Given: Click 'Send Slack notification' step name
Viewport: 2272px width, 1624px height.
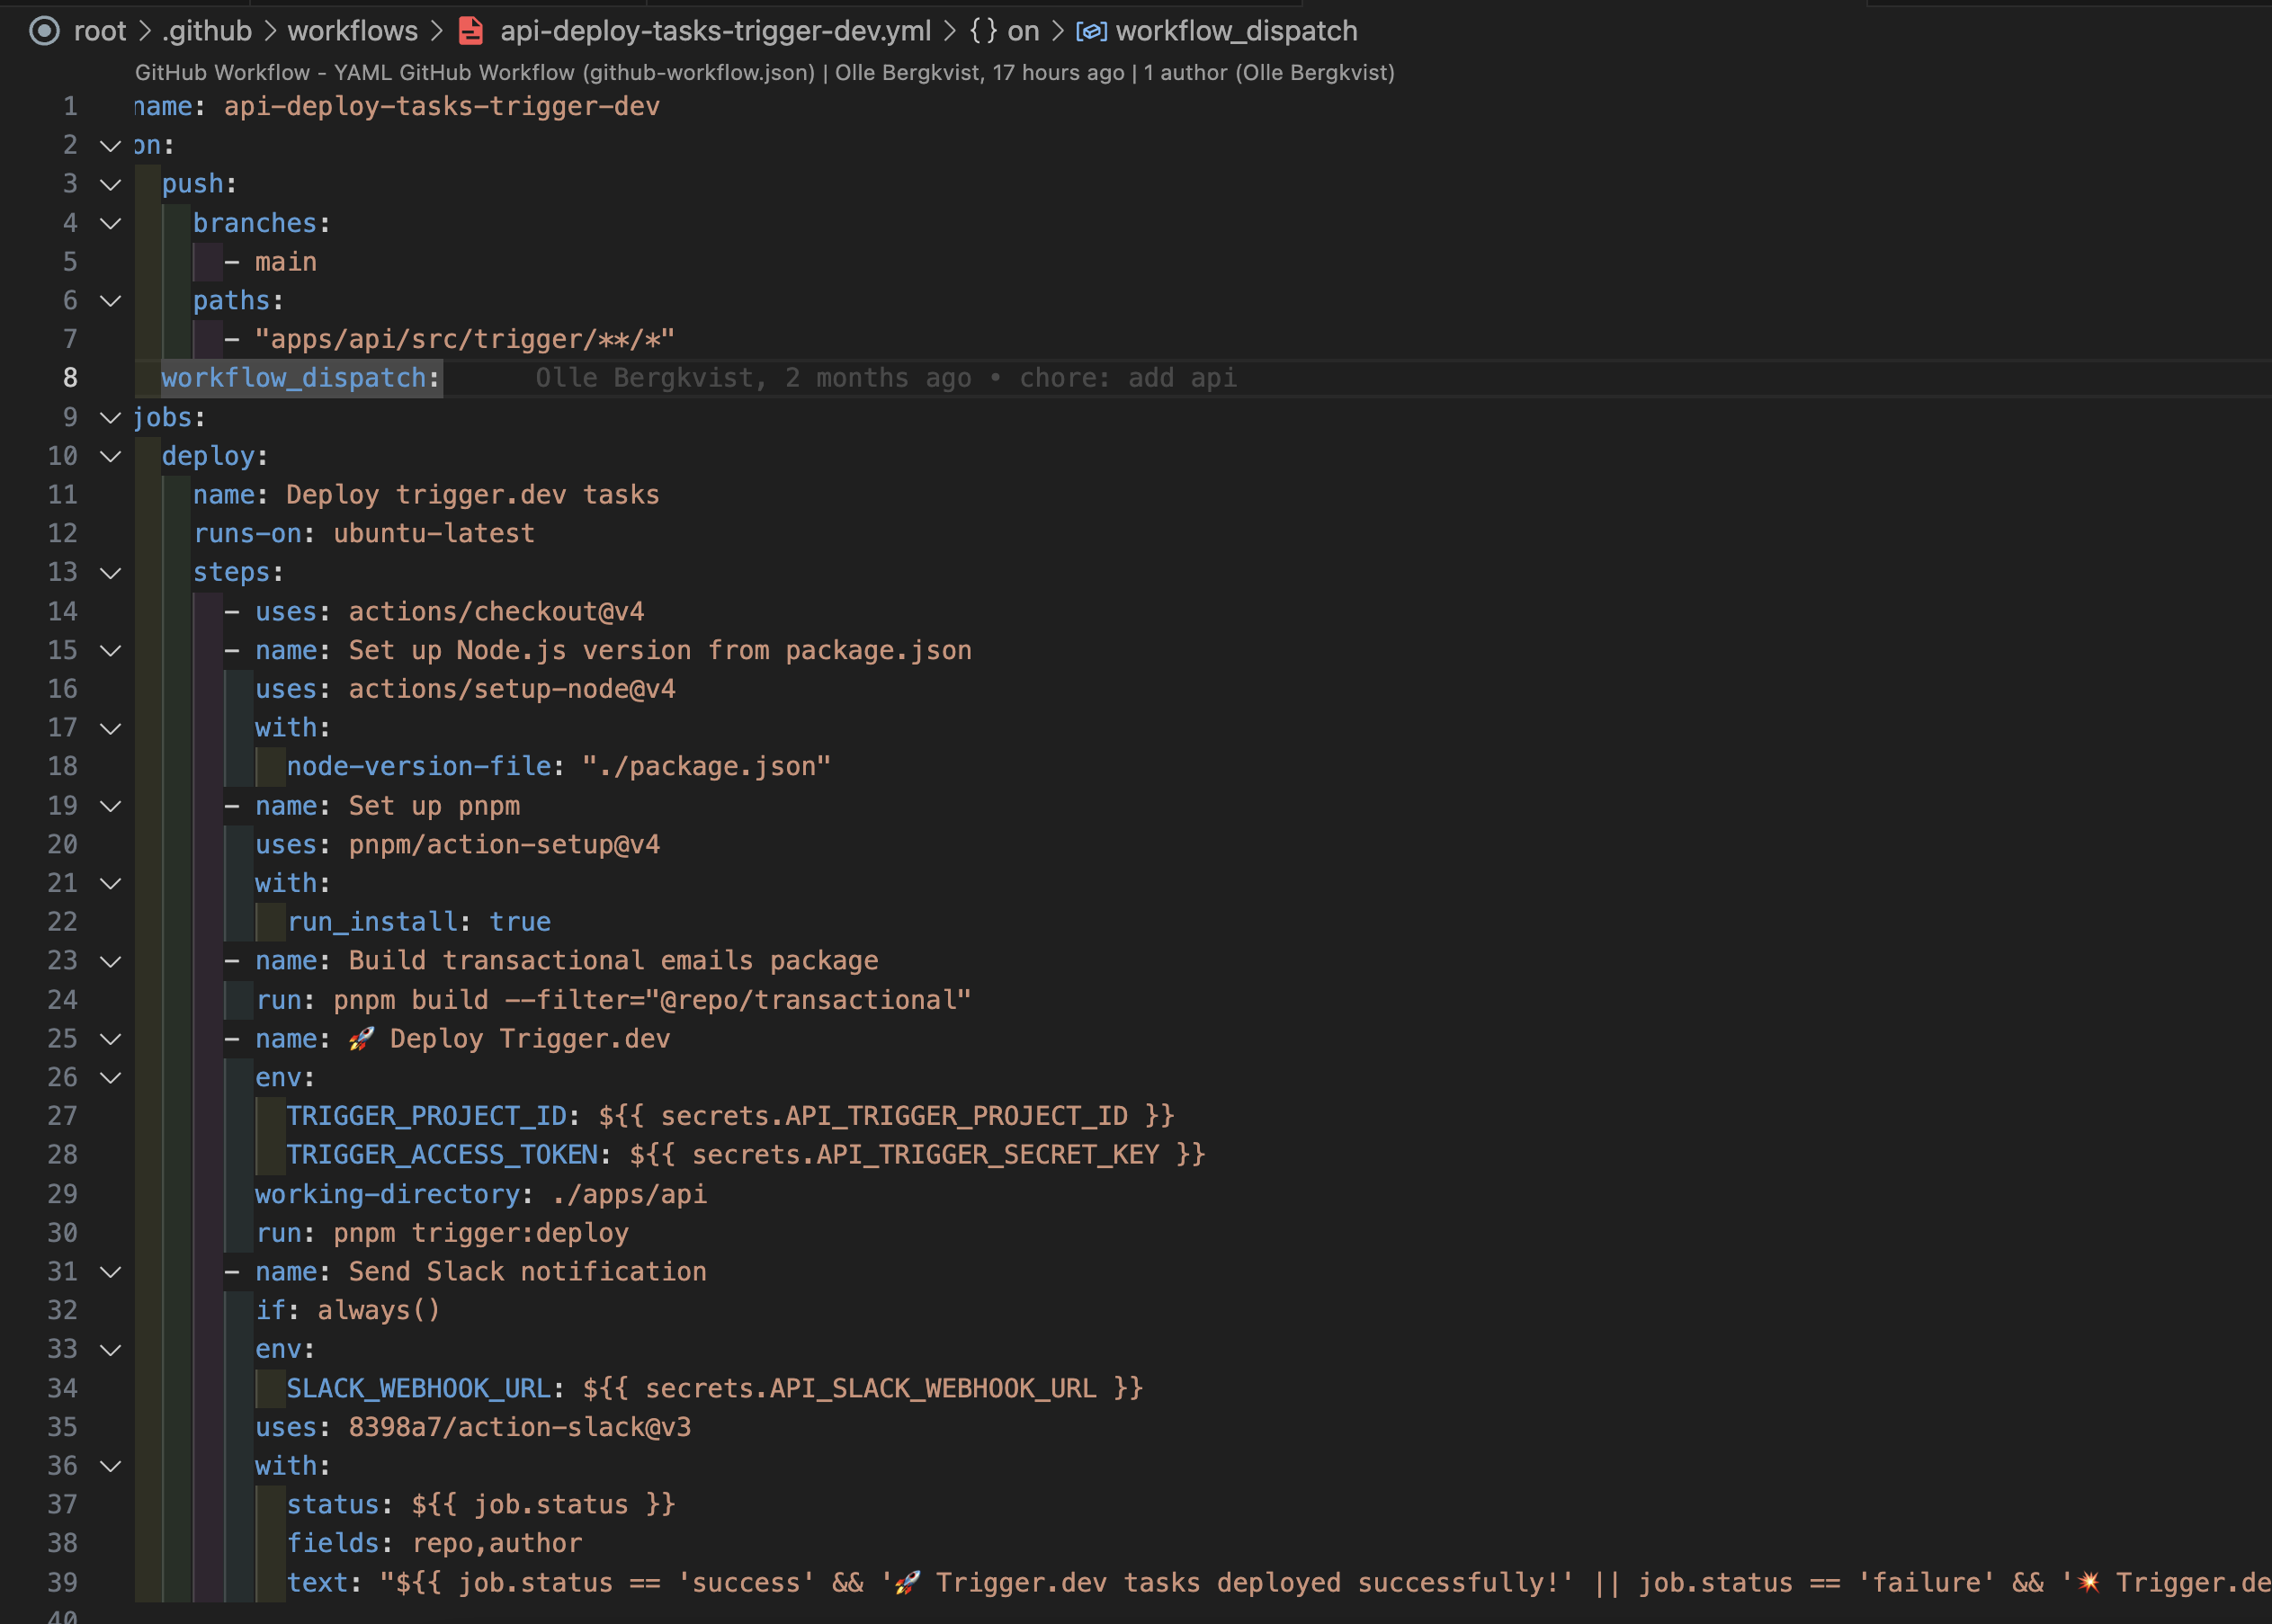Looking at the screenshot, I should coord(527,1272).
